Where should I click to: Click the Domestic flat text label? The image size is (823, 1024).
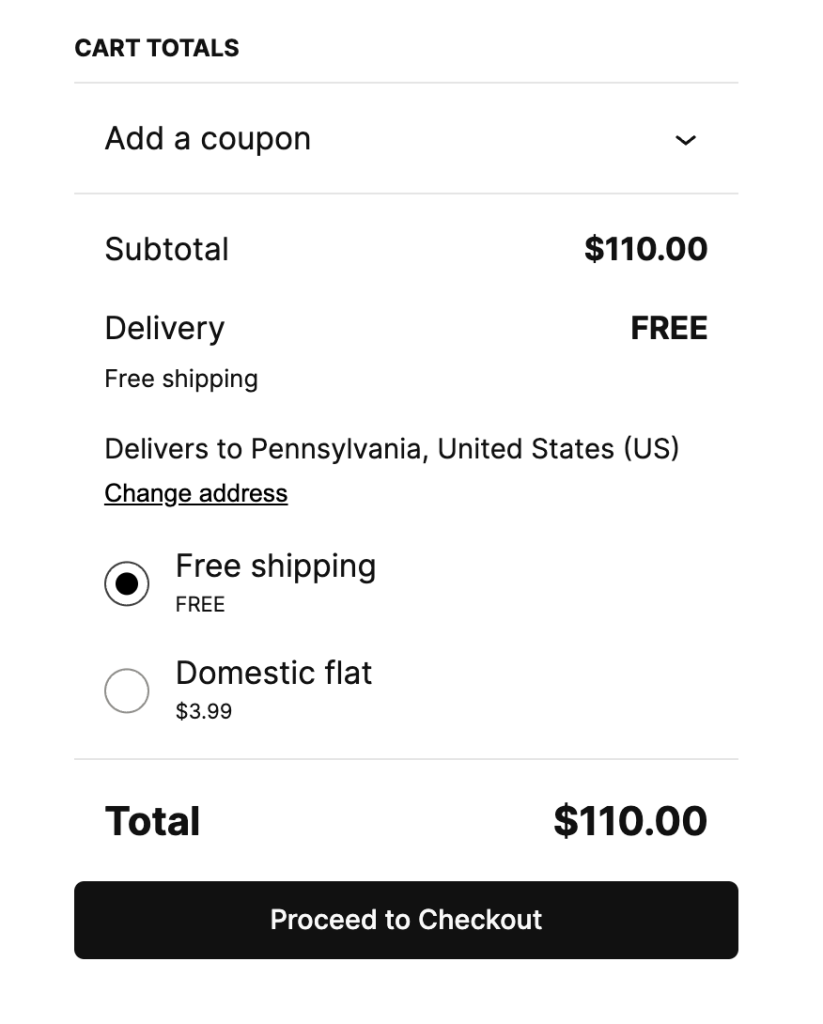(x=274, y=673)
